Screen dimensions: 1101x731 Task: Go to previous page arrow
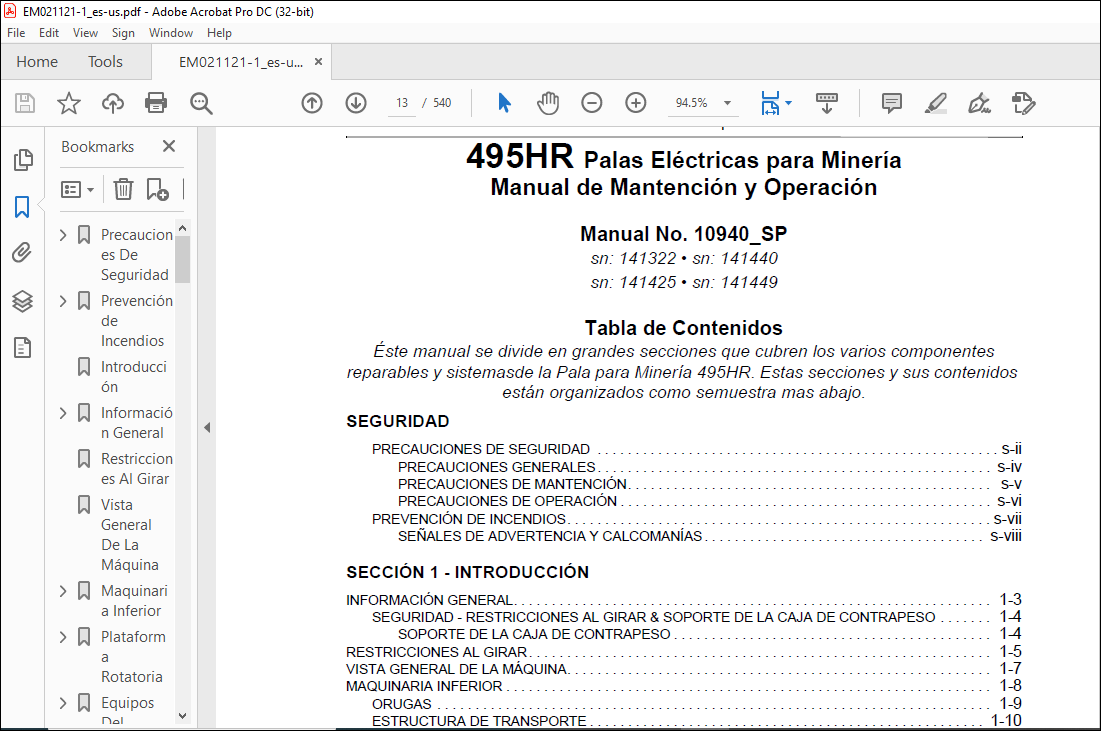tap(312, 103)
